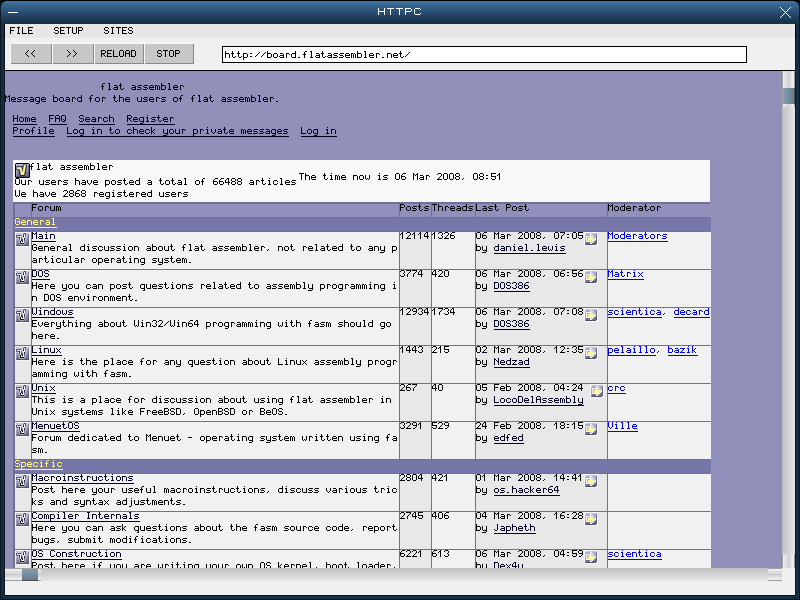Reload the page with RELOAD button
Image resolution: width=800 pixels, height=600 pixels.
tap(118, 54)
